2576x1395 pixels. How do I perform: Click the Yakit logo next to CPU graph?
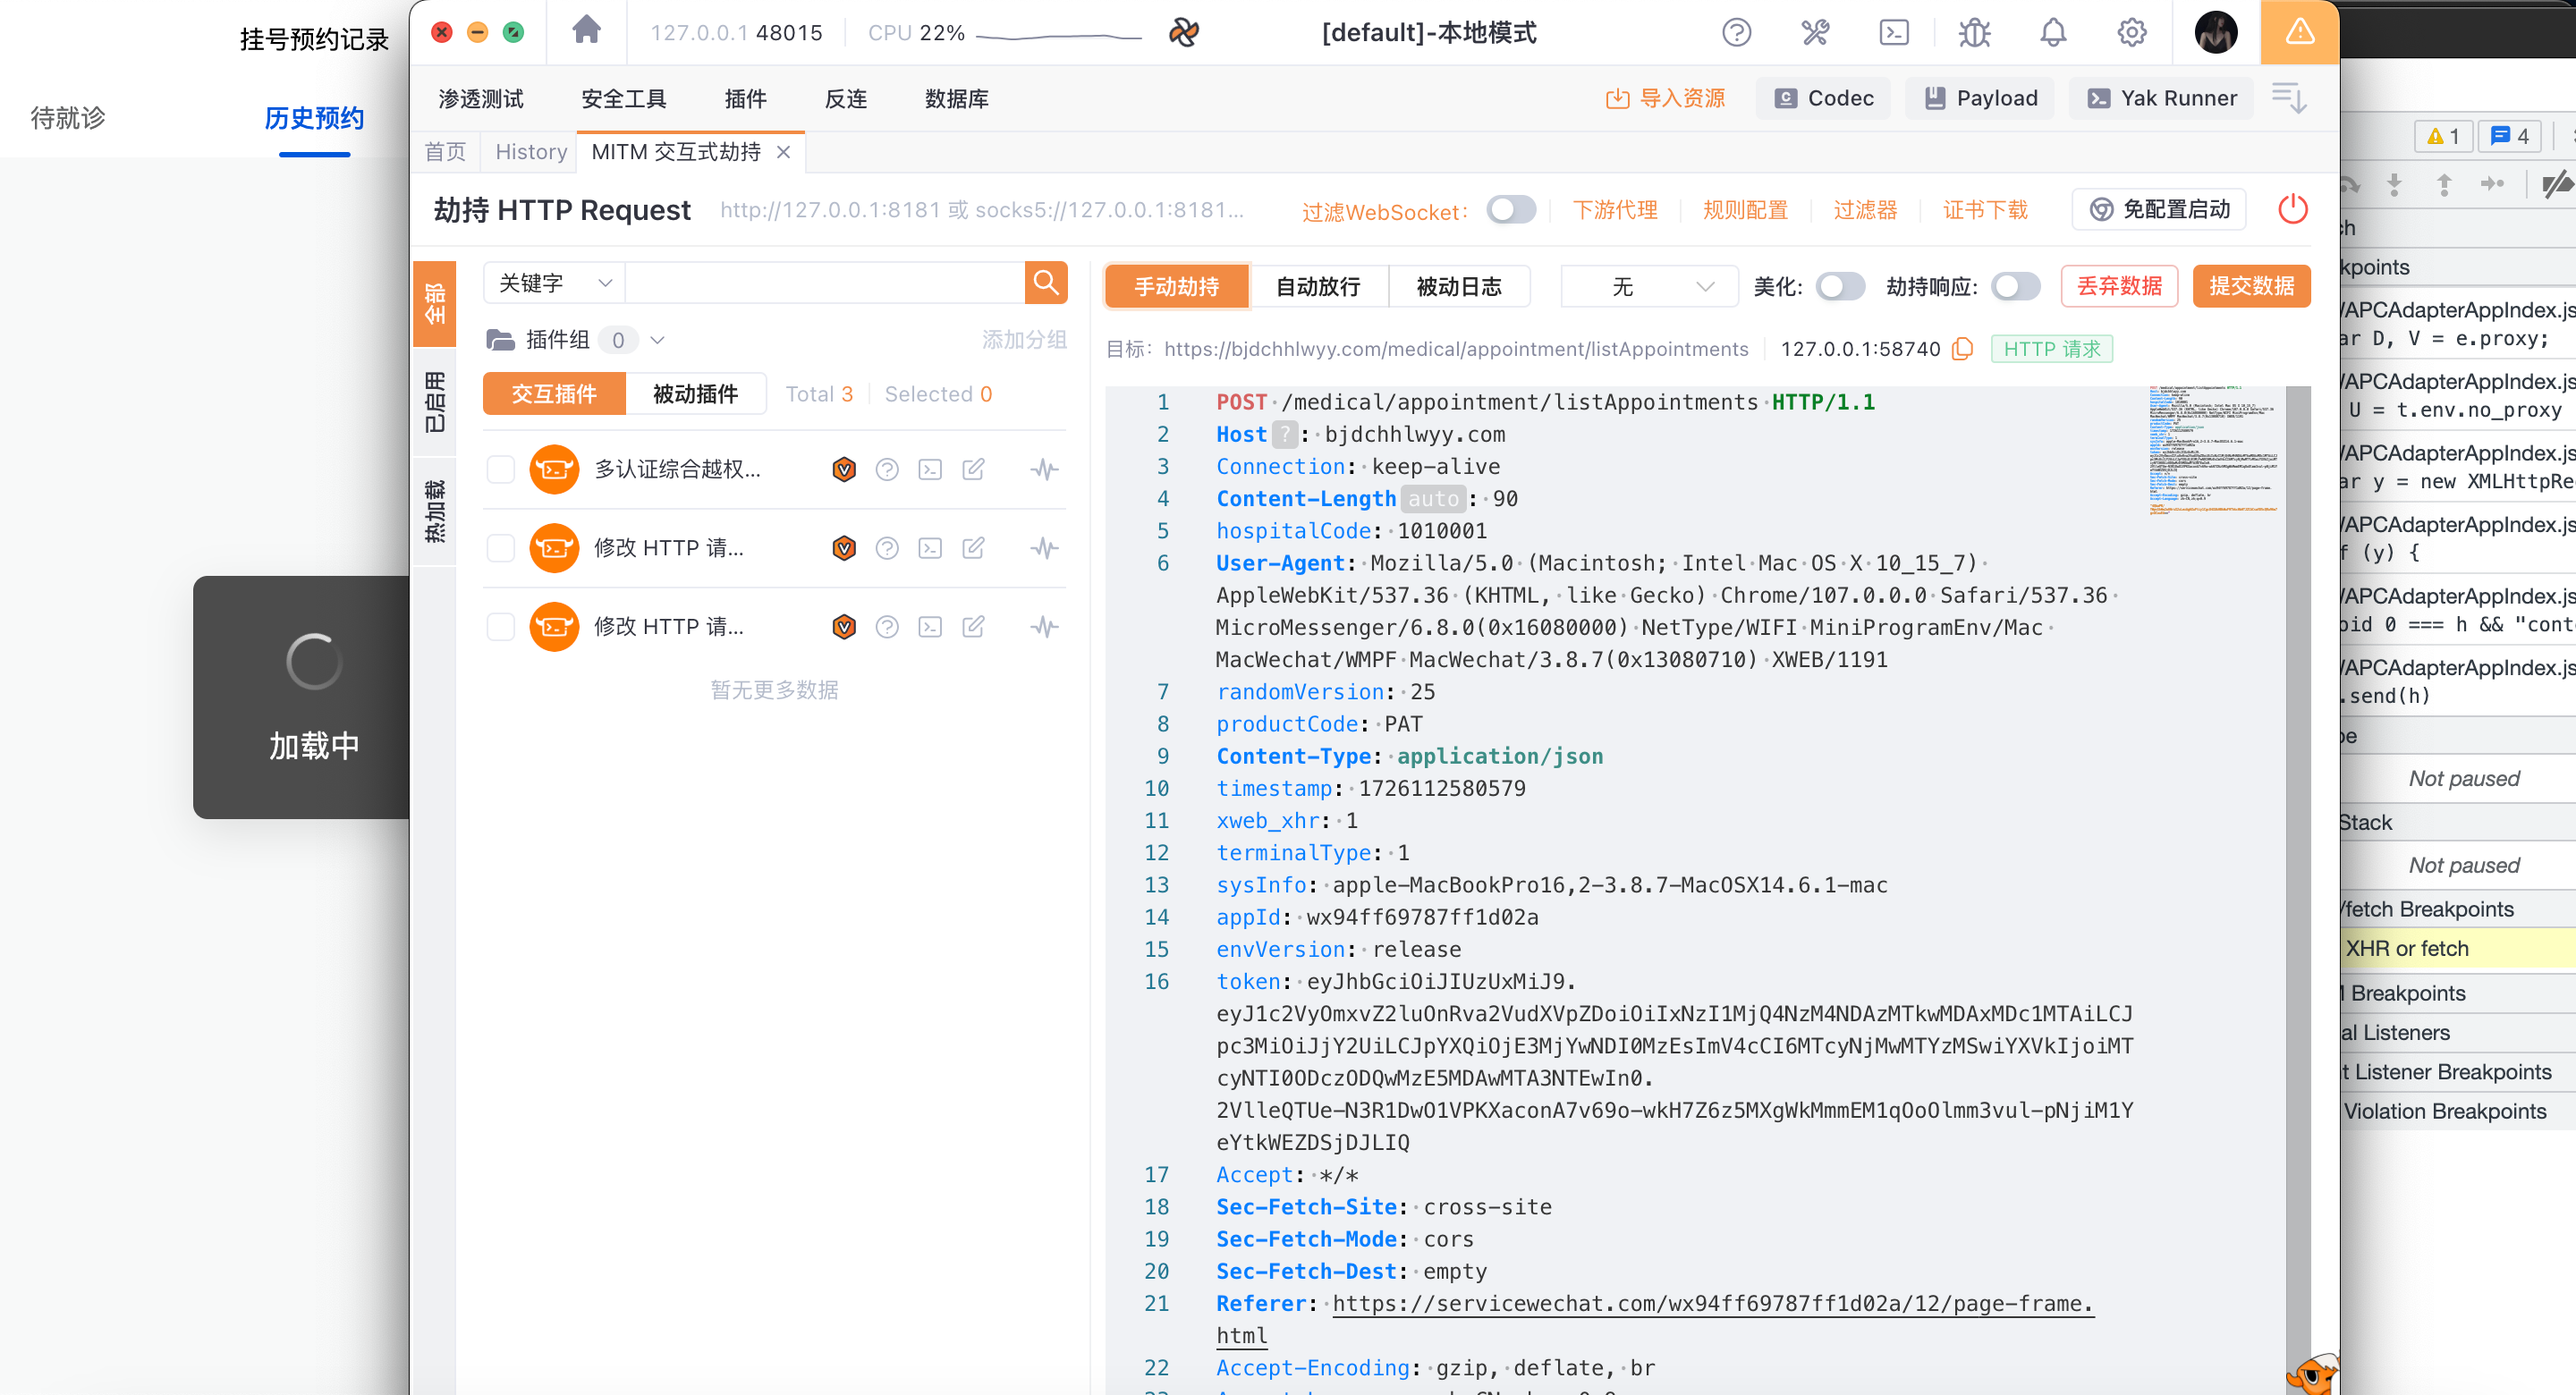[1183, 32]
